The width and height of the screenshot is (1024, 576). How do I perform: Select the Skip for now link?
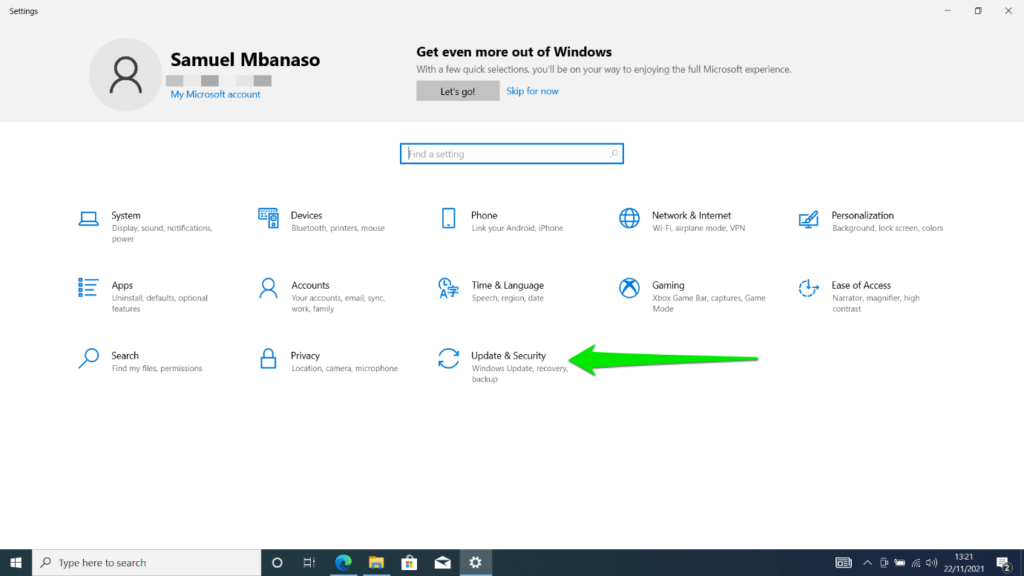533,90
